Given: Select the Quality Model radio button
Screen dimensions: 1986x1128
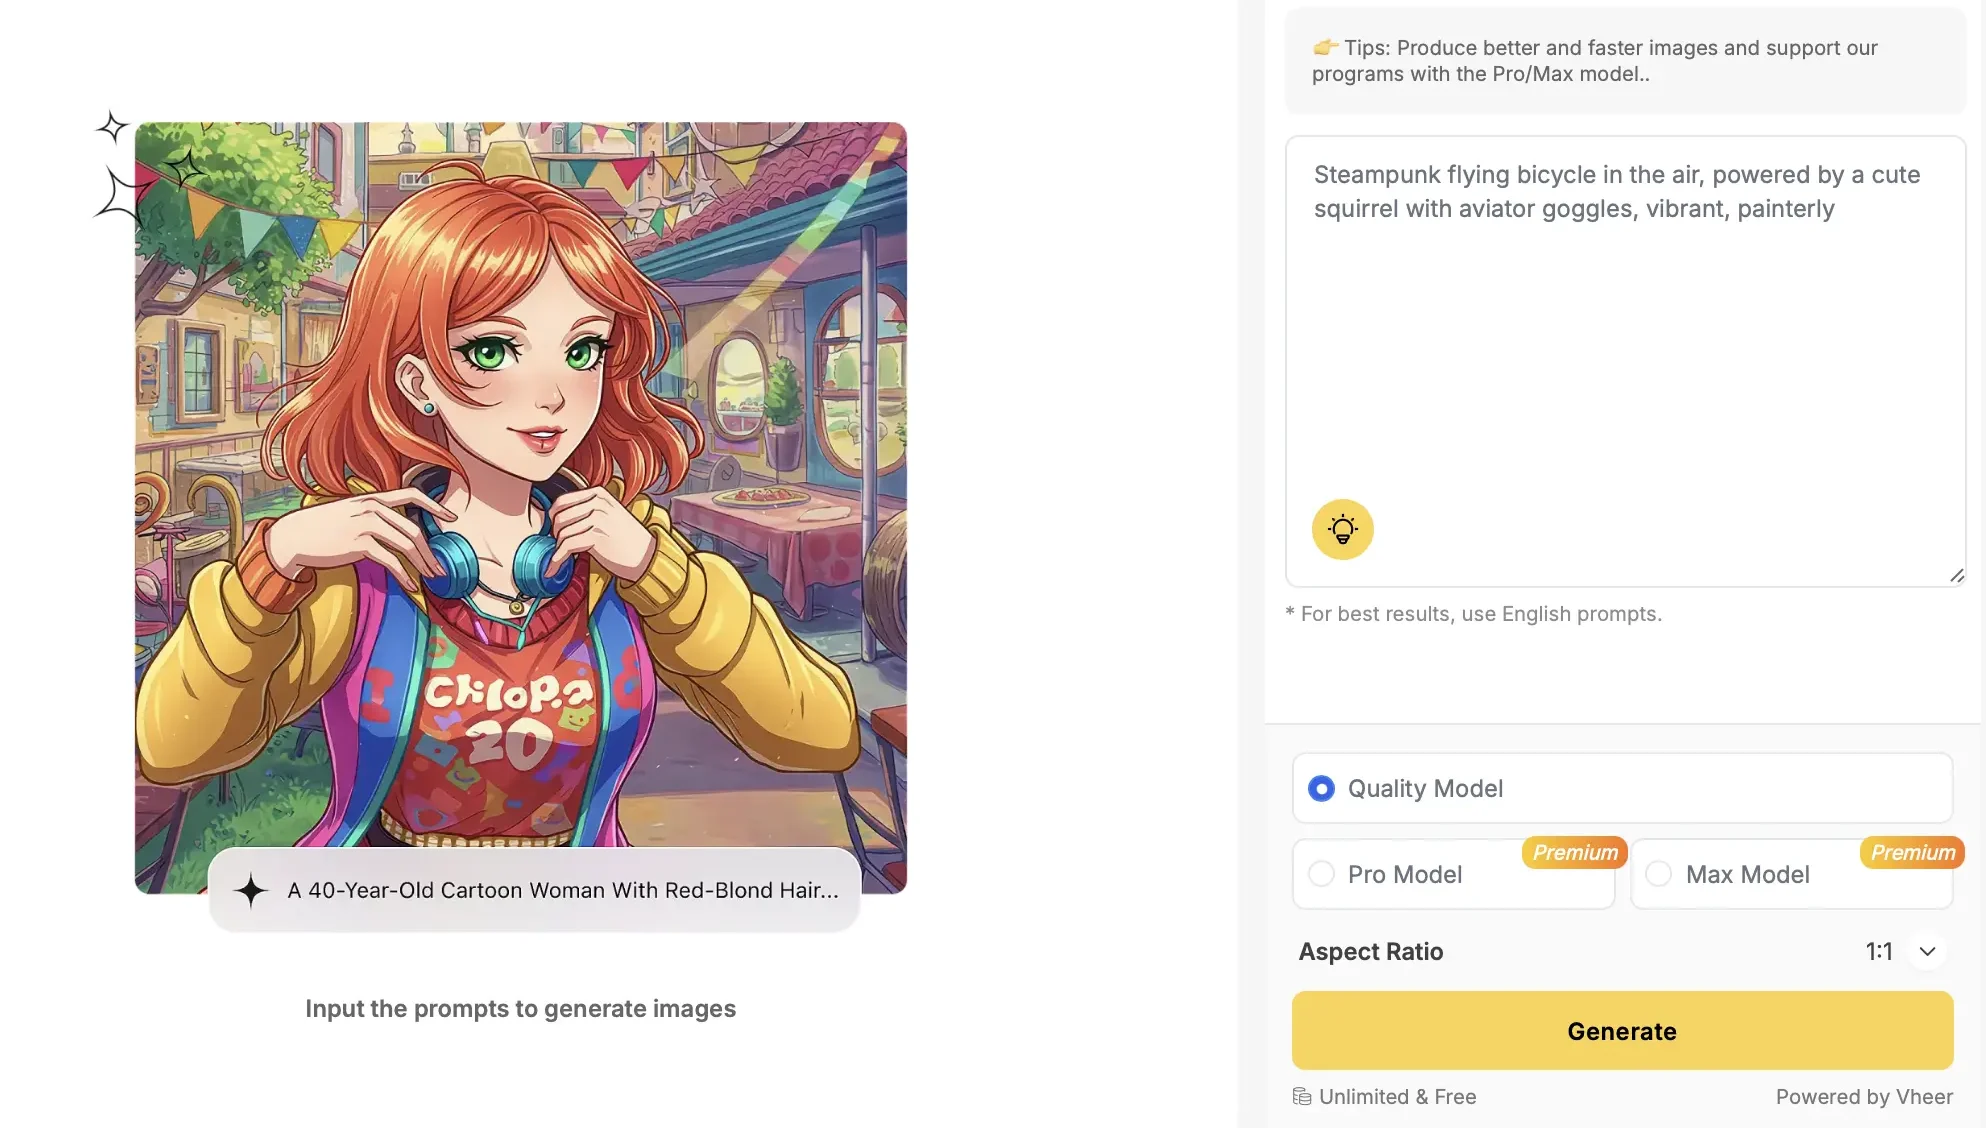Looking at the screenshot, I should 1321,789.
